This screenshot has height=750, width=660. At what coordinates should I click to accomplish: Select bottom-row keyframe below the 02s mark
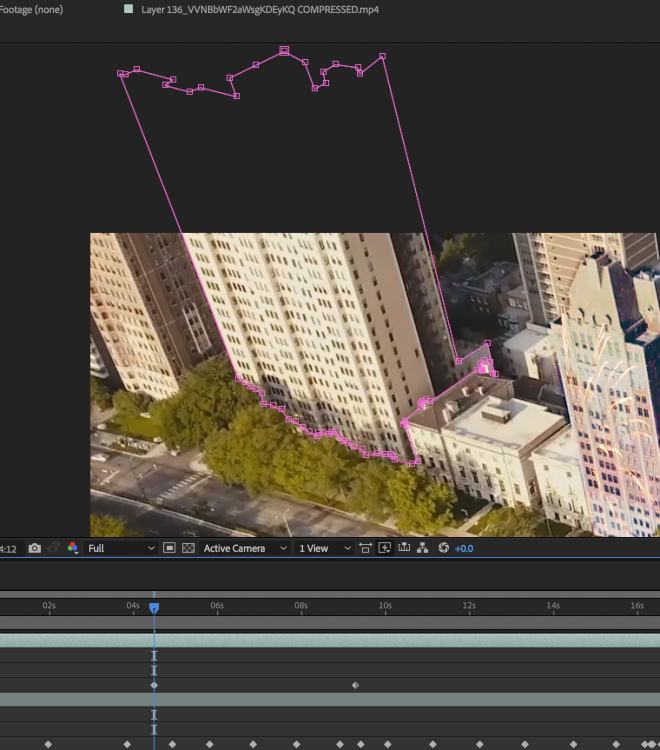pos(48,744)
